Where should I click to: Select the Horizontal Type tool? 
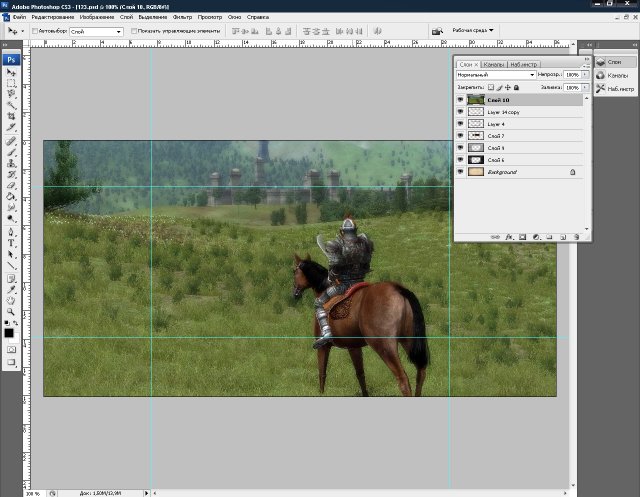click(x=12, y=242)
